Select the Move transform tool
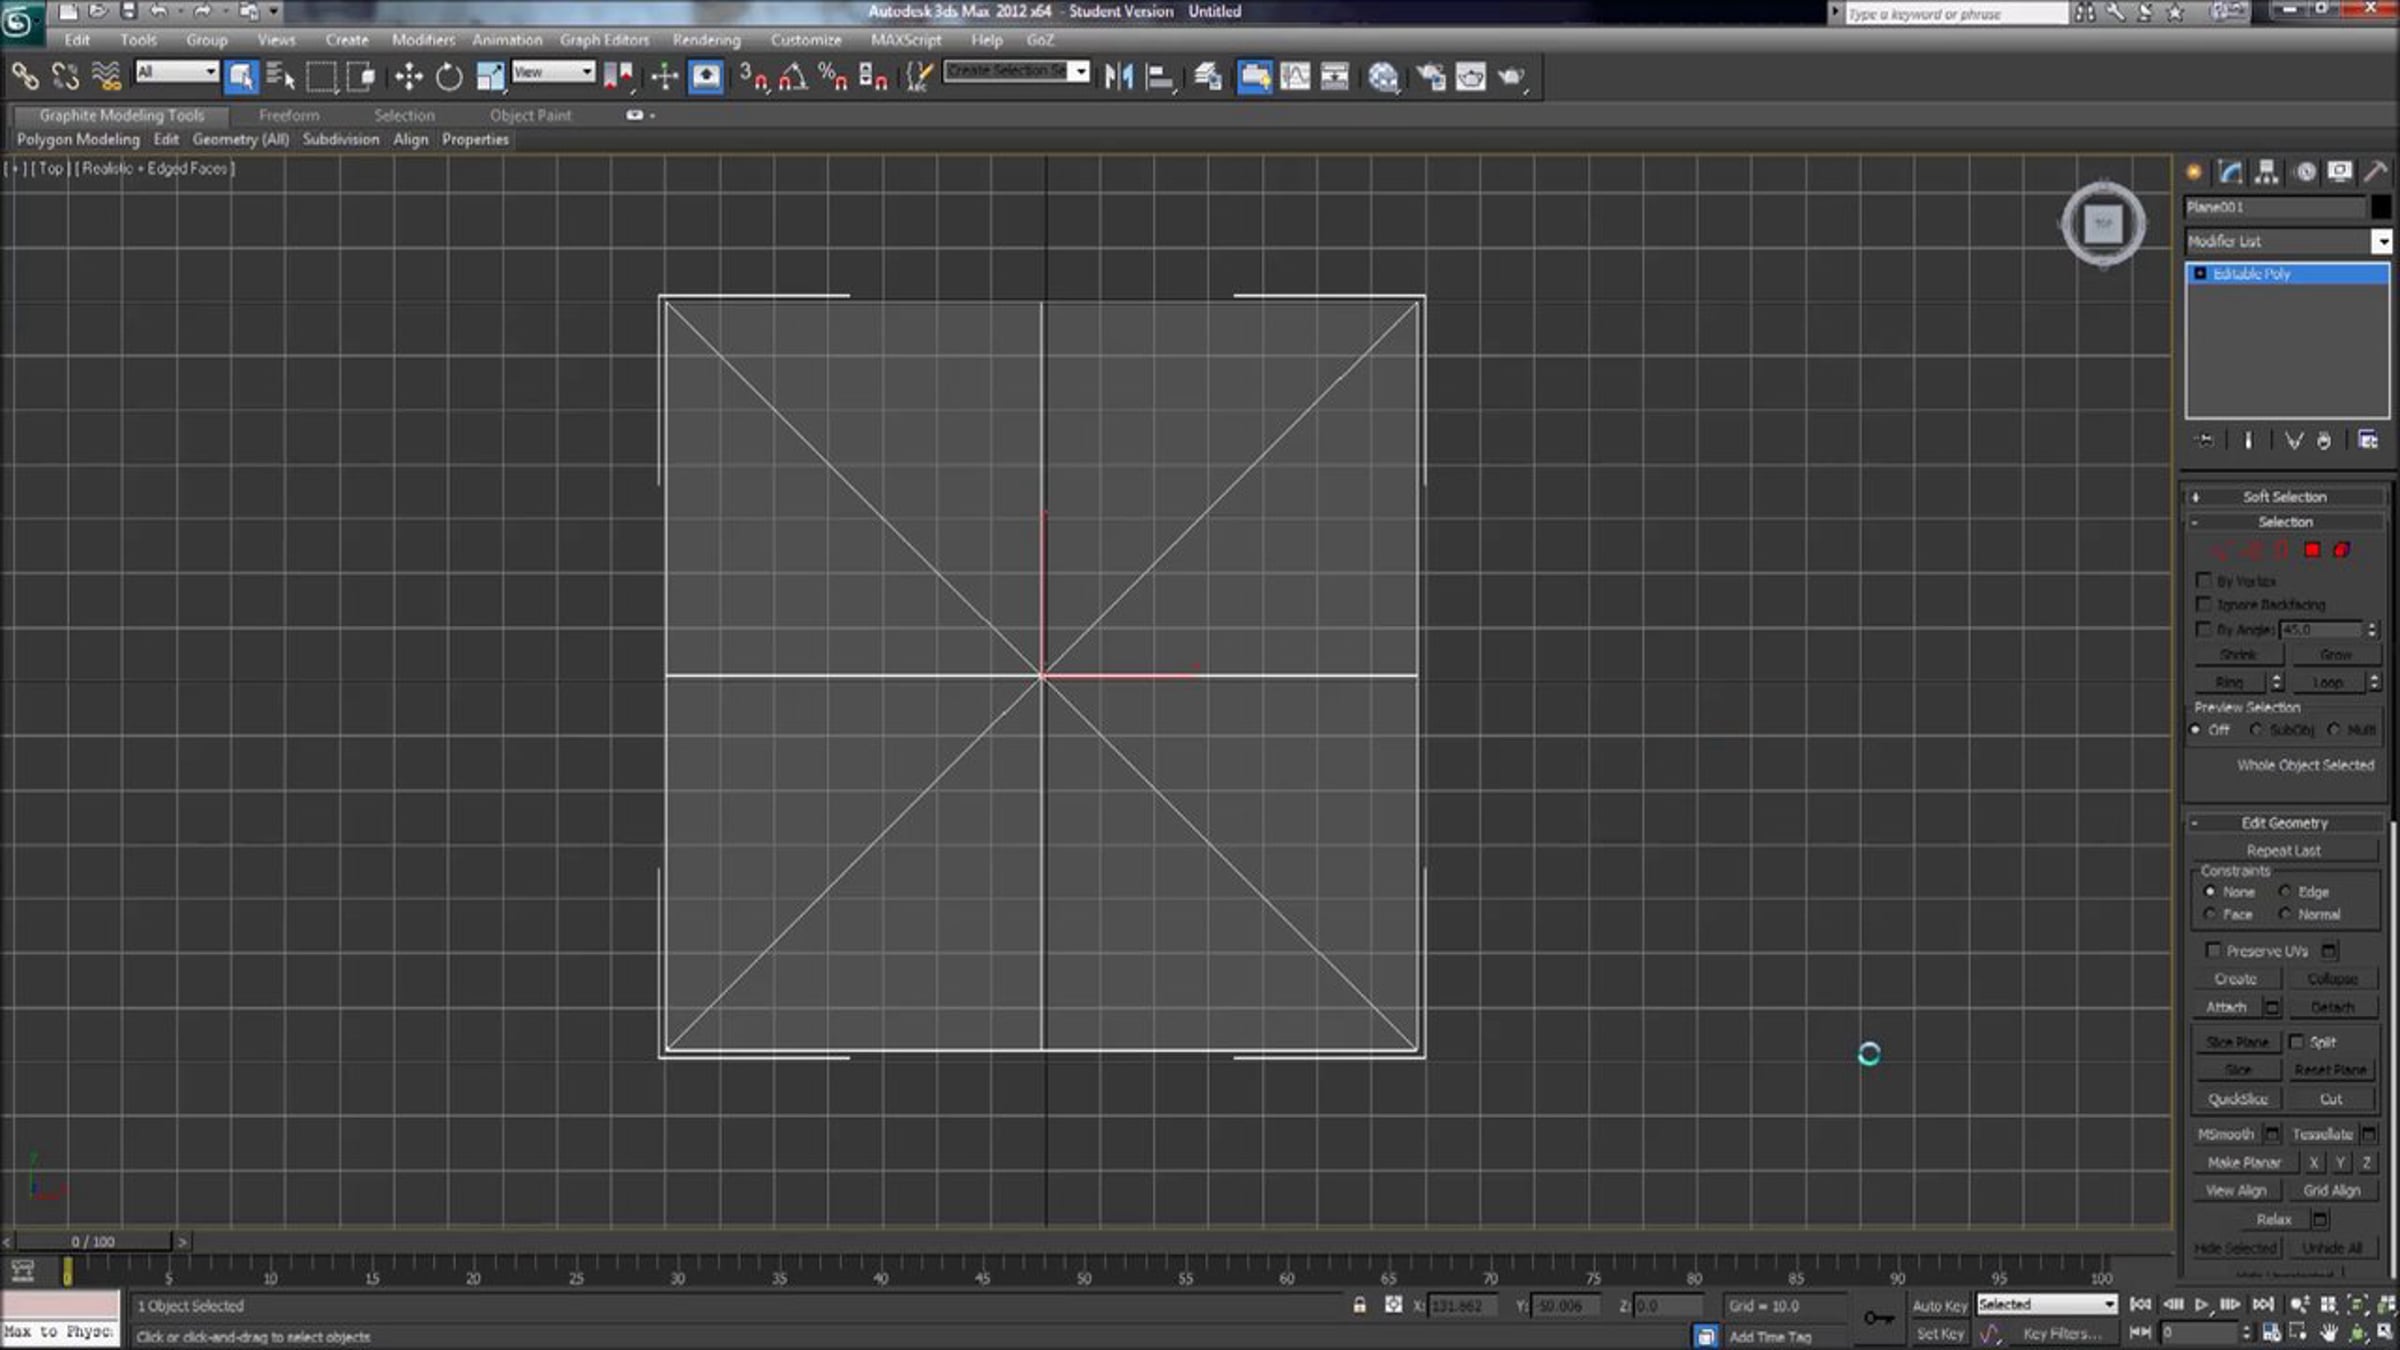 coord(408,77)
